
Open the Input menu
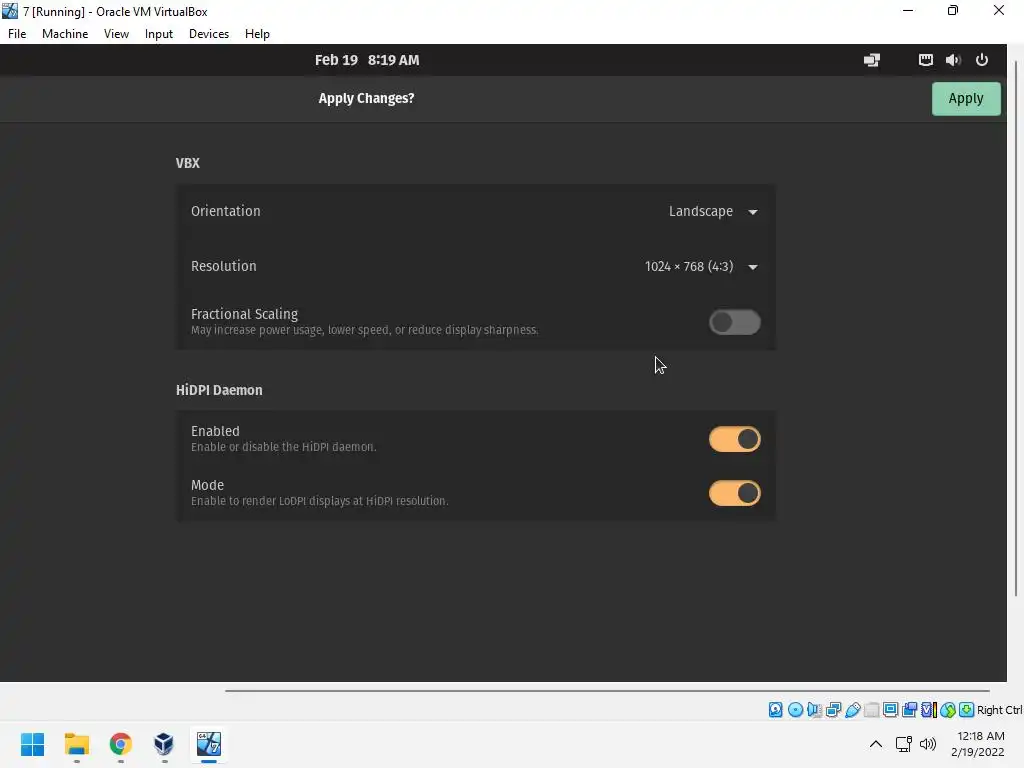(159, 34)
